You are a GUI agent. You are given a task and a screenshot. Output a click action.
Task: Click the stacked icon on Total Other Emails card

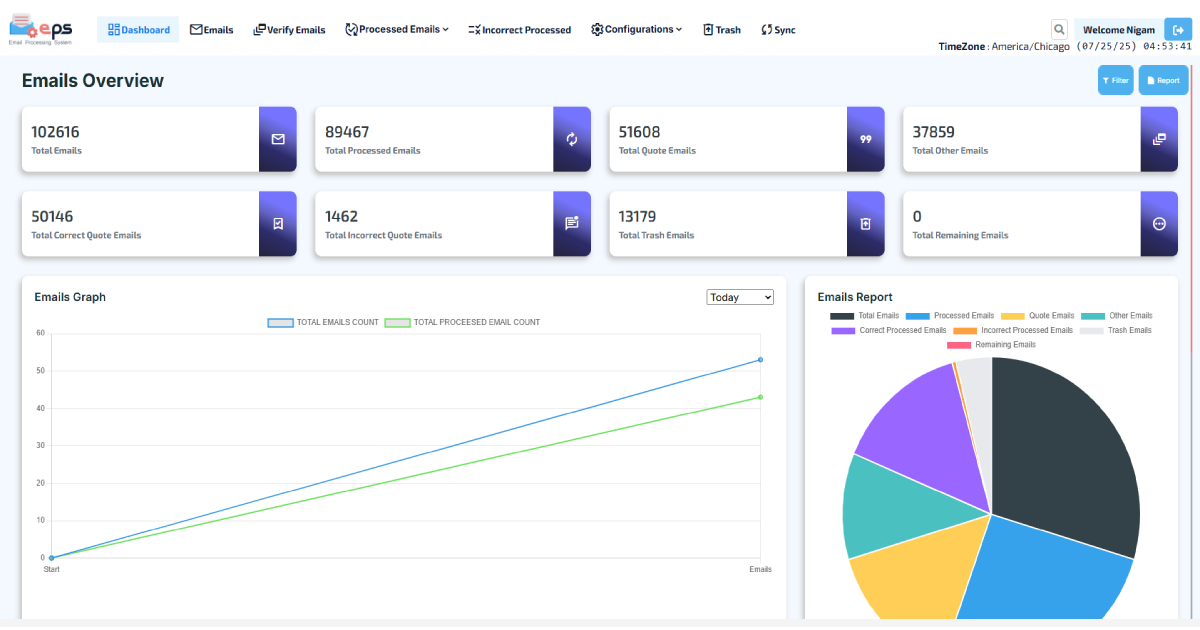coord(1159,139)
